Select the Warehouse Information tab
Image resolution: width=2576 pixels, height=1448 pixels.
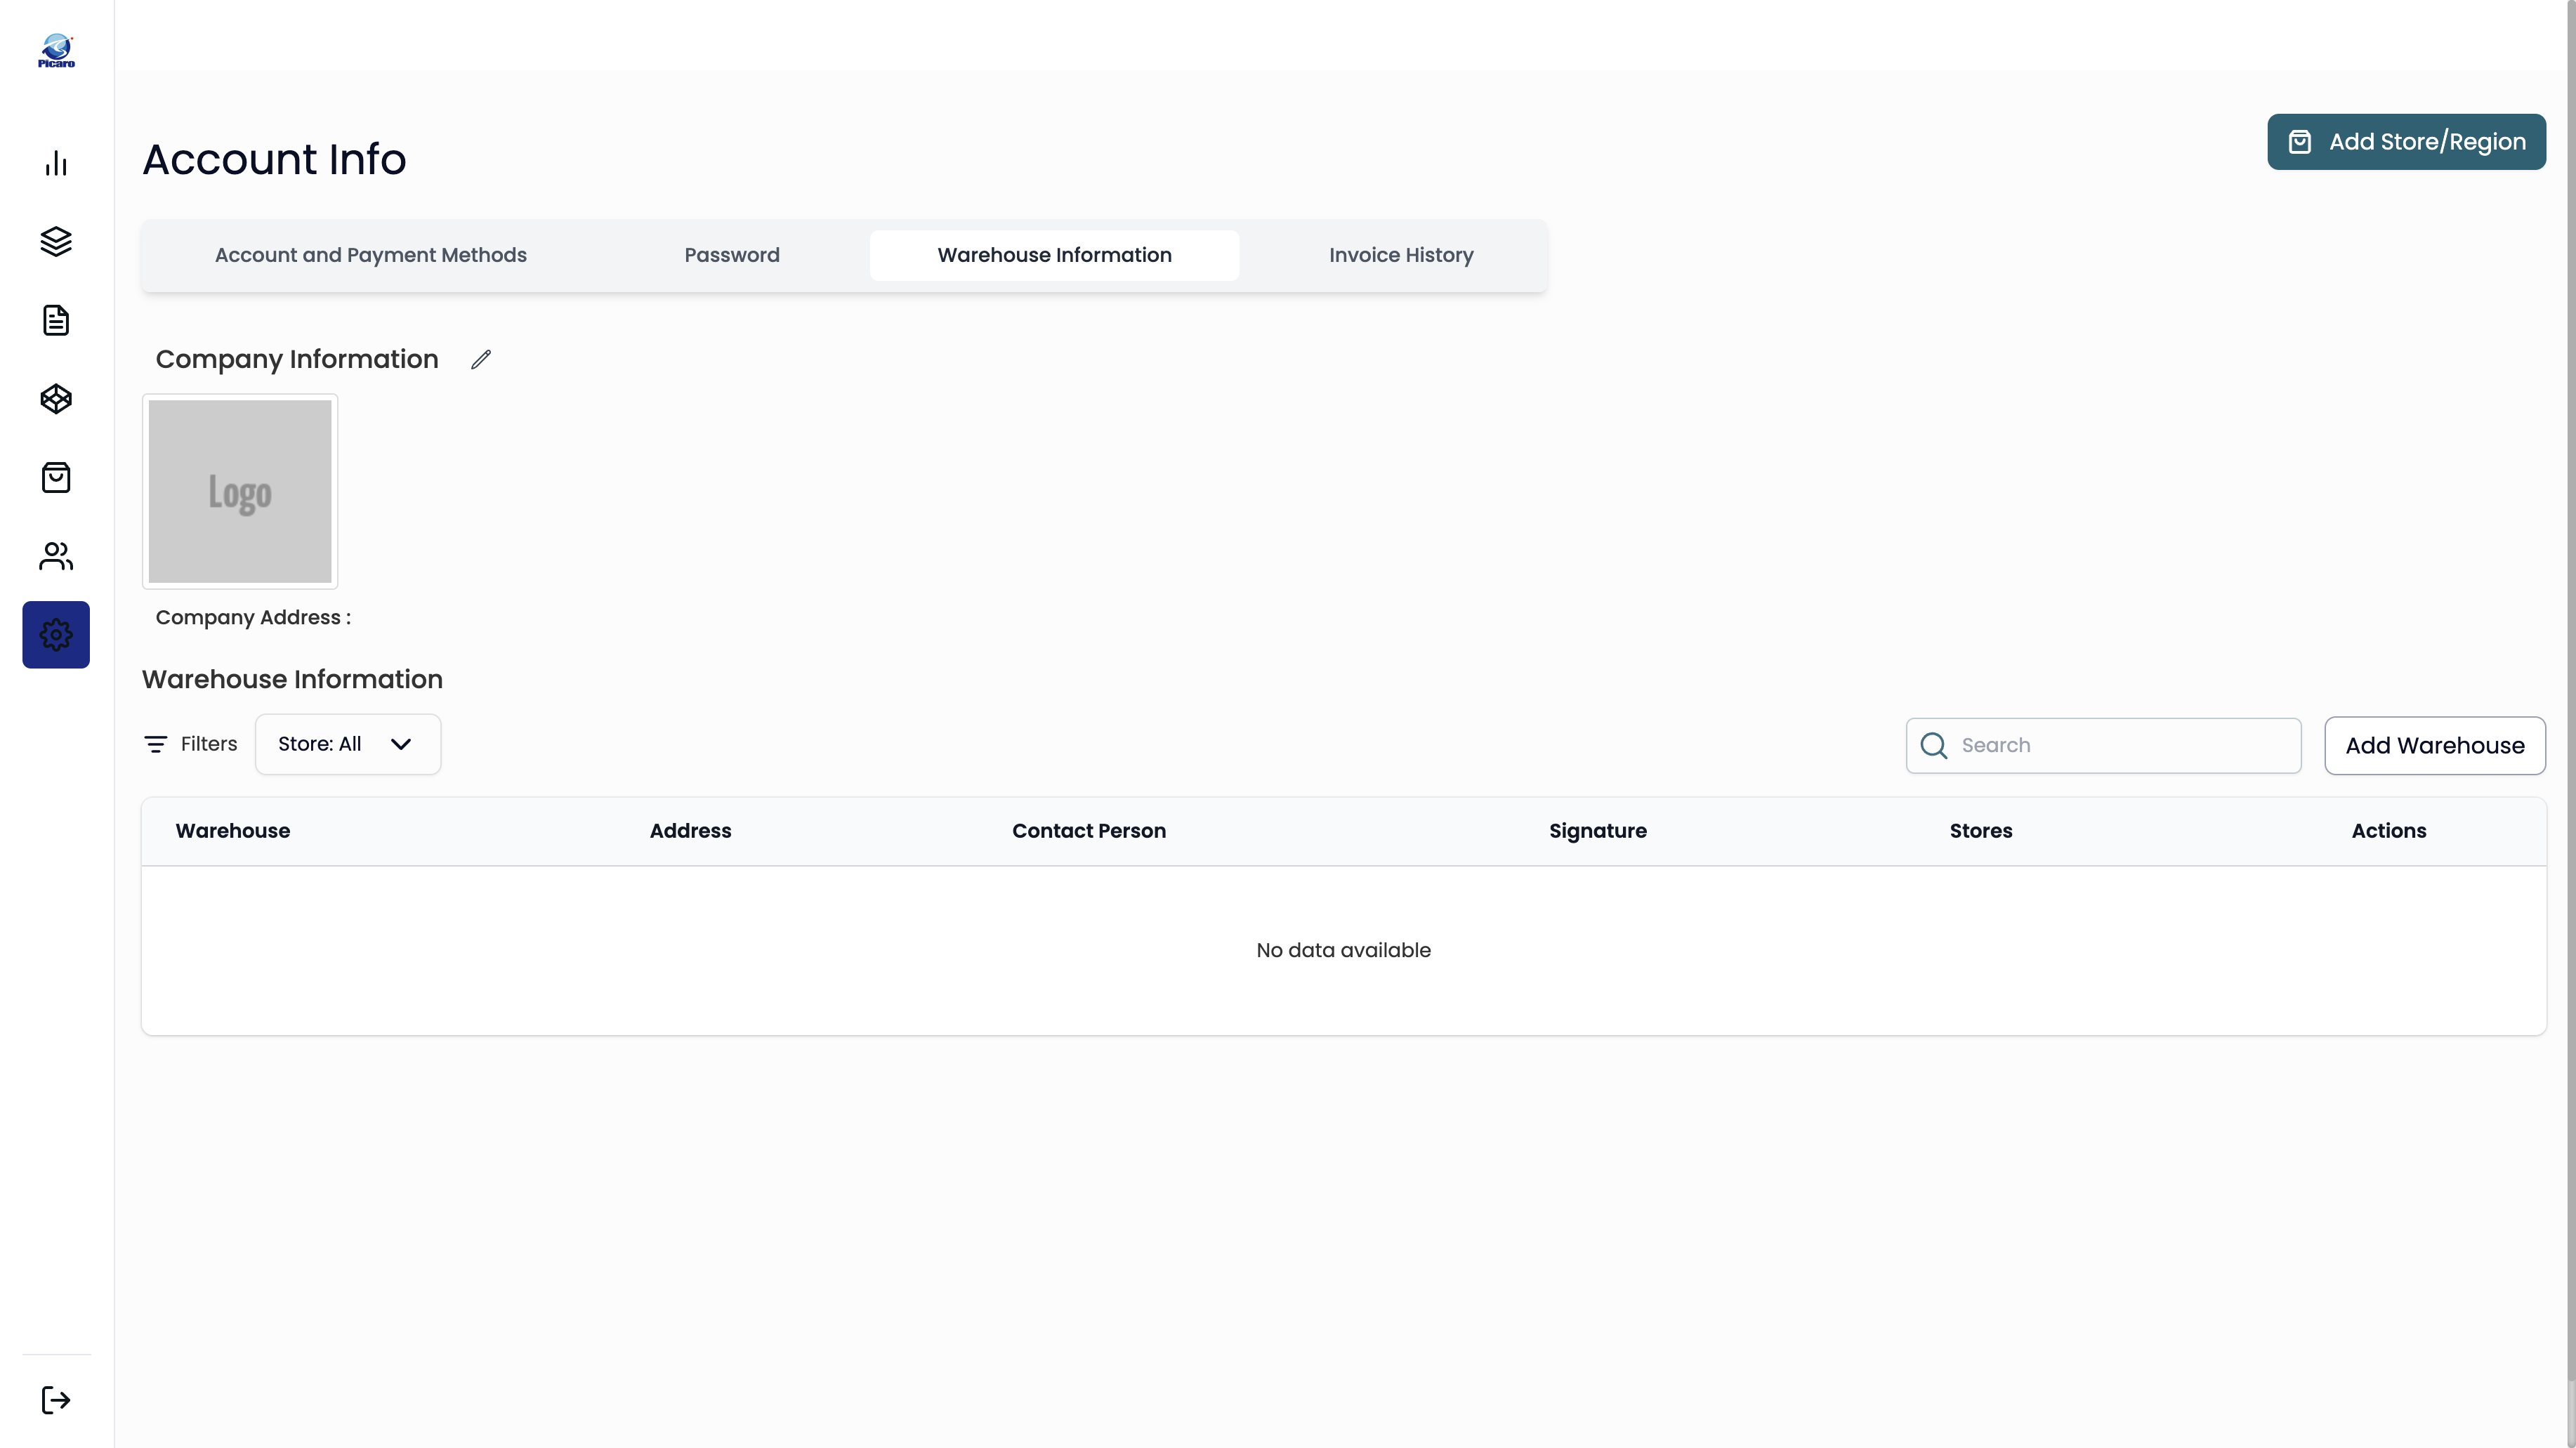(x=1054, y=255)
